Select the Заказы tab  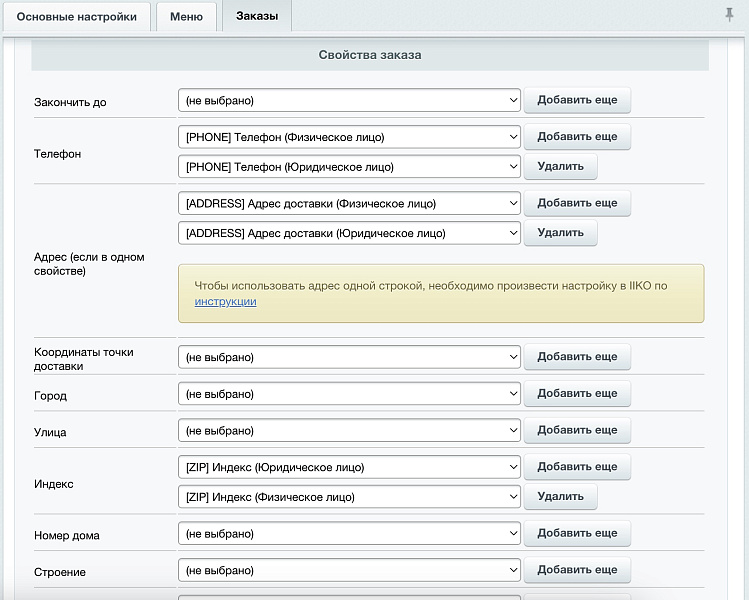tap(257, 16)
